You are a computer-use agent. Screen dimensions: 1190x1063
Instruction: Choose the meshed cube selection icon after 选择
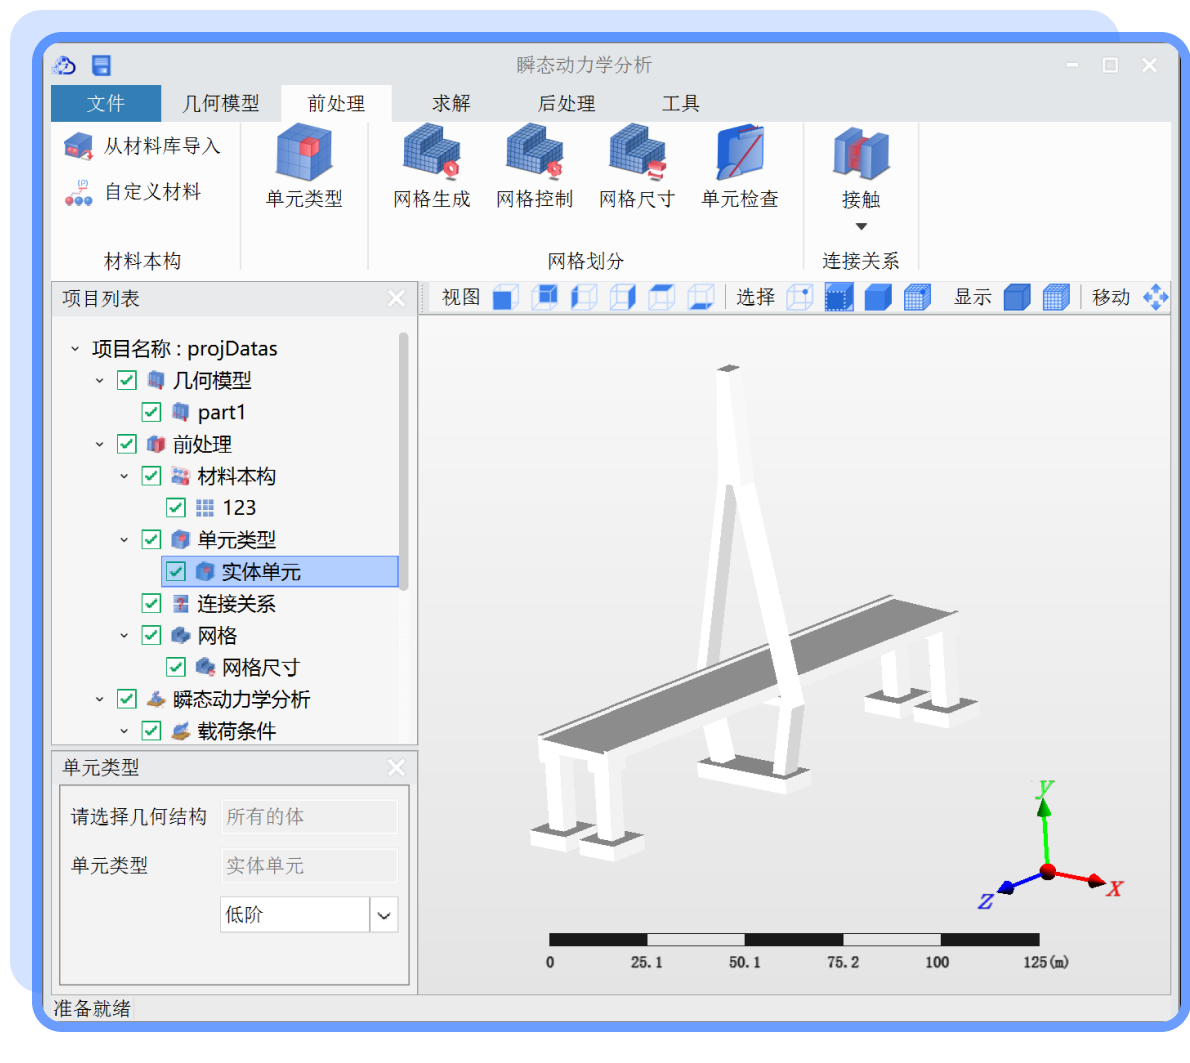(x=918, y=297)
